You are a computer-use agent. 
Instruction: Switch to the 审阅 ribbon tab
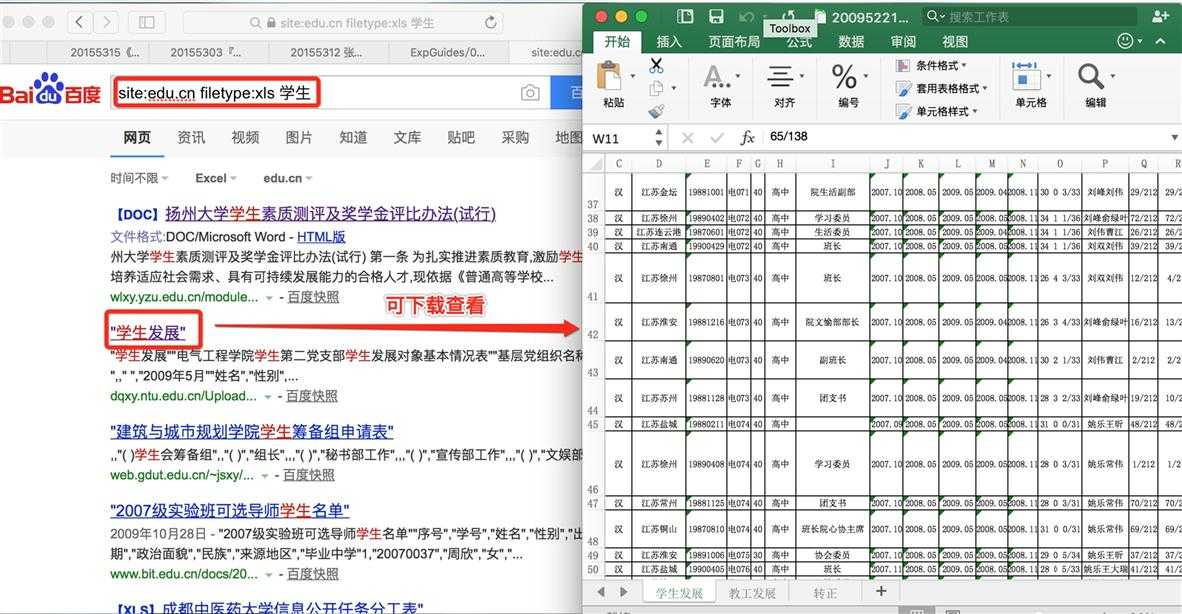[x=903, y=42]
